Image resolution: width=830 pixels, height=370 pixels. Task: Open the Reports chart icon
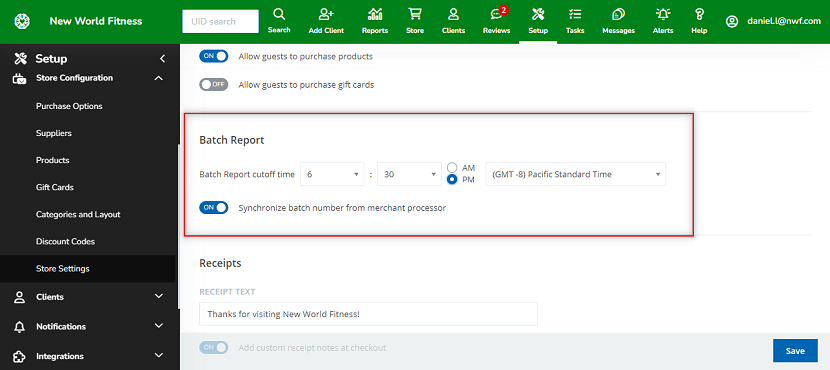[375, 14]
